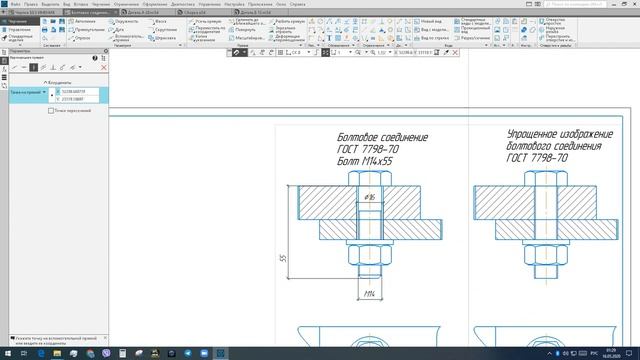This screenshot has height=360, width=640.
Task: Select horizontal line mode in Параметры panel
Action: [x=24, y=67]
